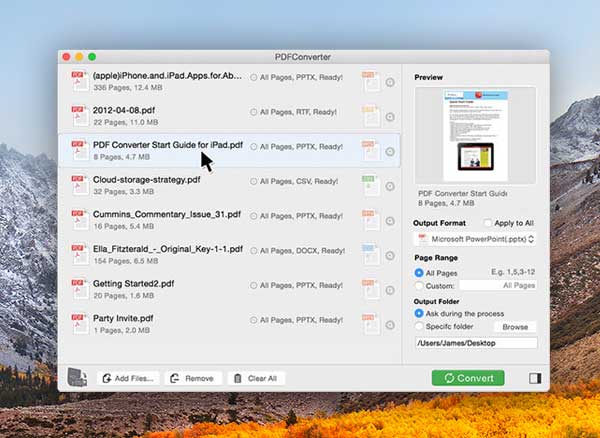Click PPTX output icon for Party Invite.pdf
This screenshot has width=600, height=438.
pyautogui.click(x=371, y=324)
